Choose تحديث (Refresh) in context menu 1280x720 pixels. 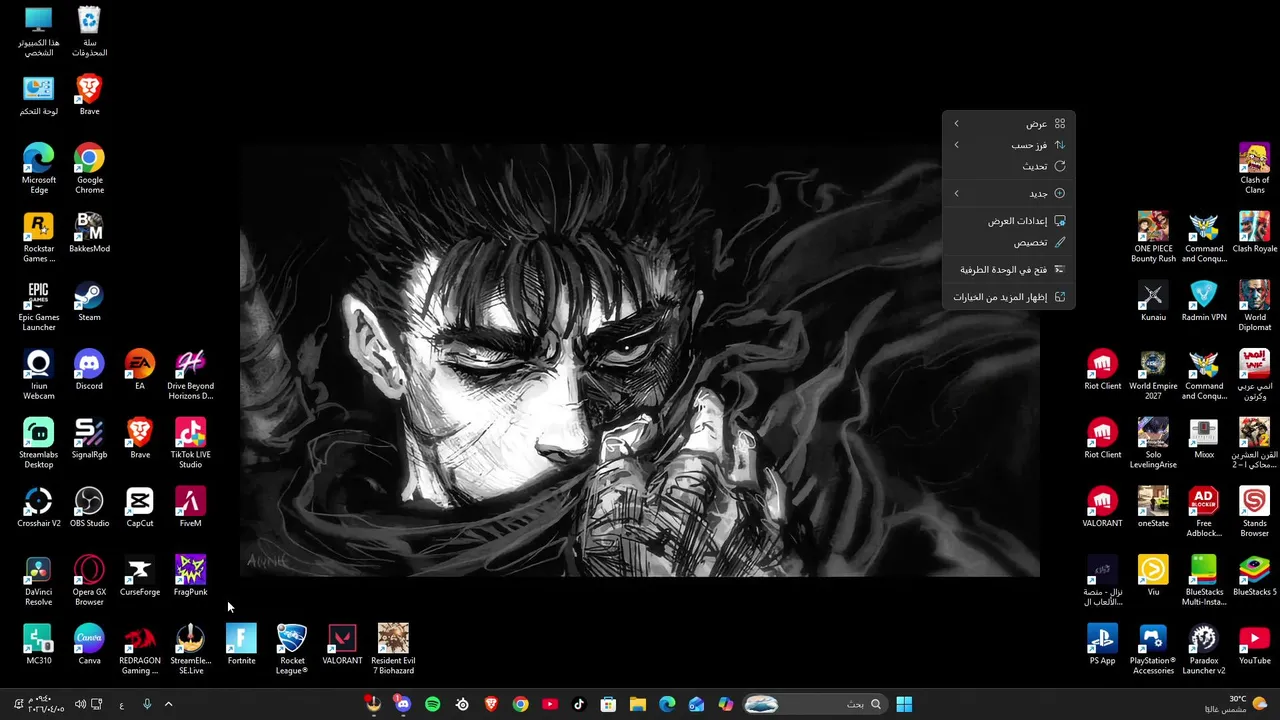click(1008, 166)
